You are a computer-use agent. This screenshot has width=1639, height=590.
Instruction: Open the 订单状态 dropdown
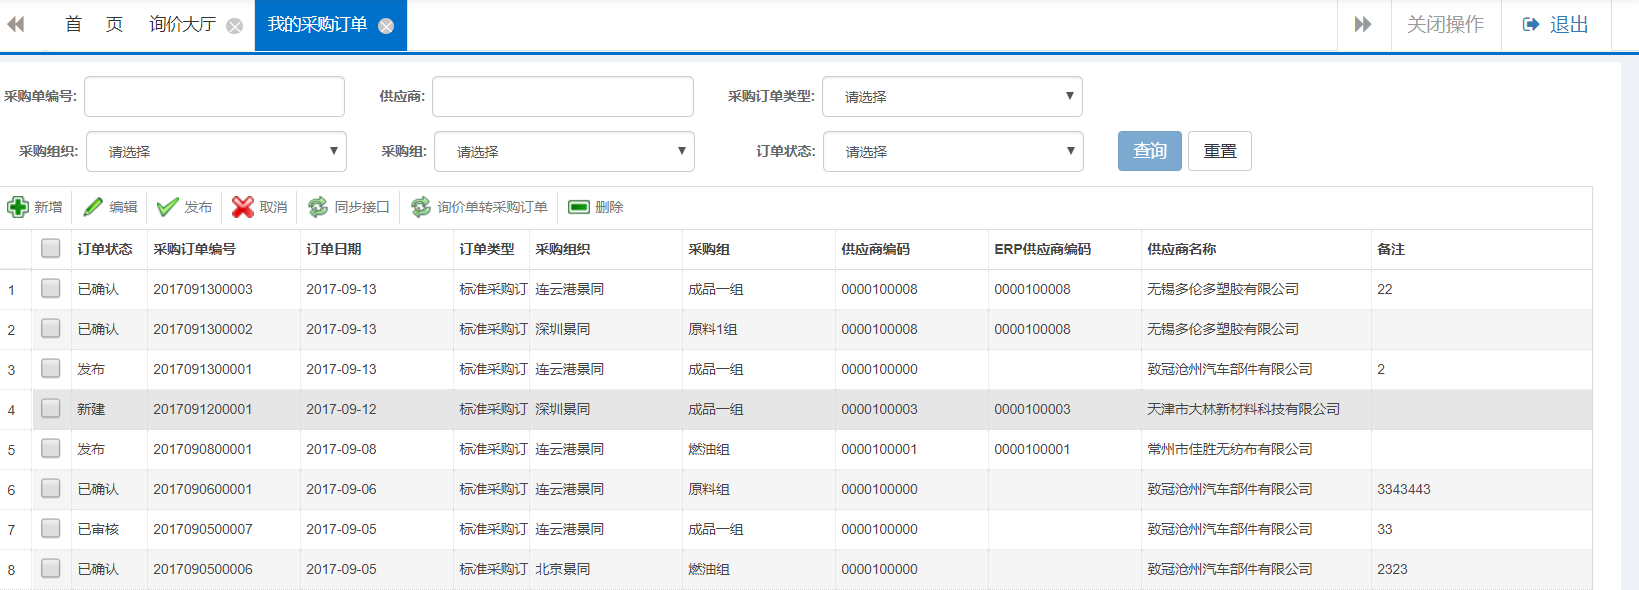pyautogui.click(x=953, y=152)
